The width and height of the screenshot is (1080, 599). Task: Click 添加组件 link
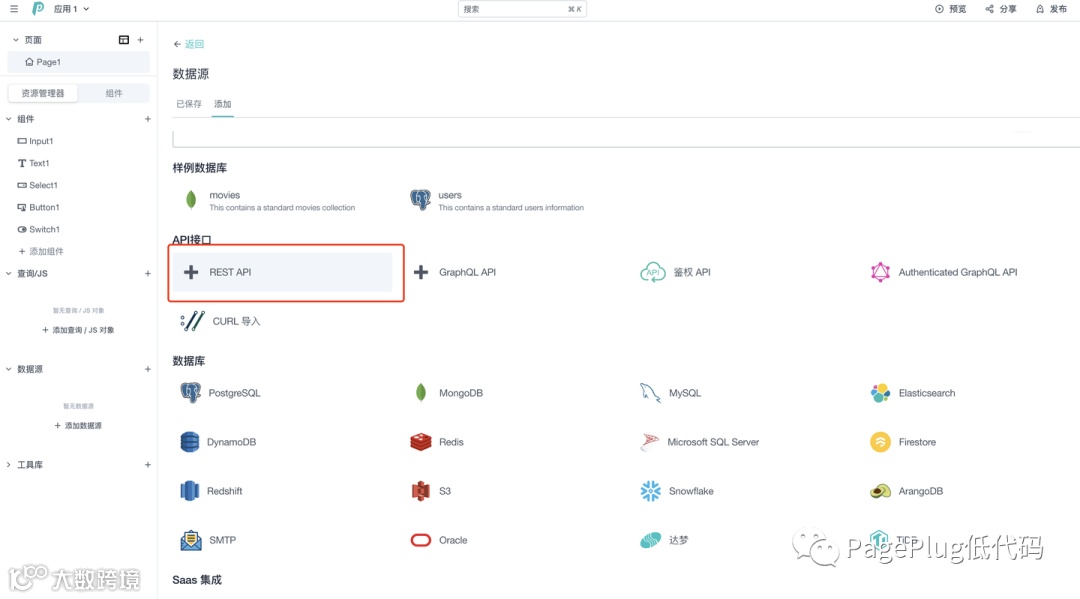pos(41,251)
